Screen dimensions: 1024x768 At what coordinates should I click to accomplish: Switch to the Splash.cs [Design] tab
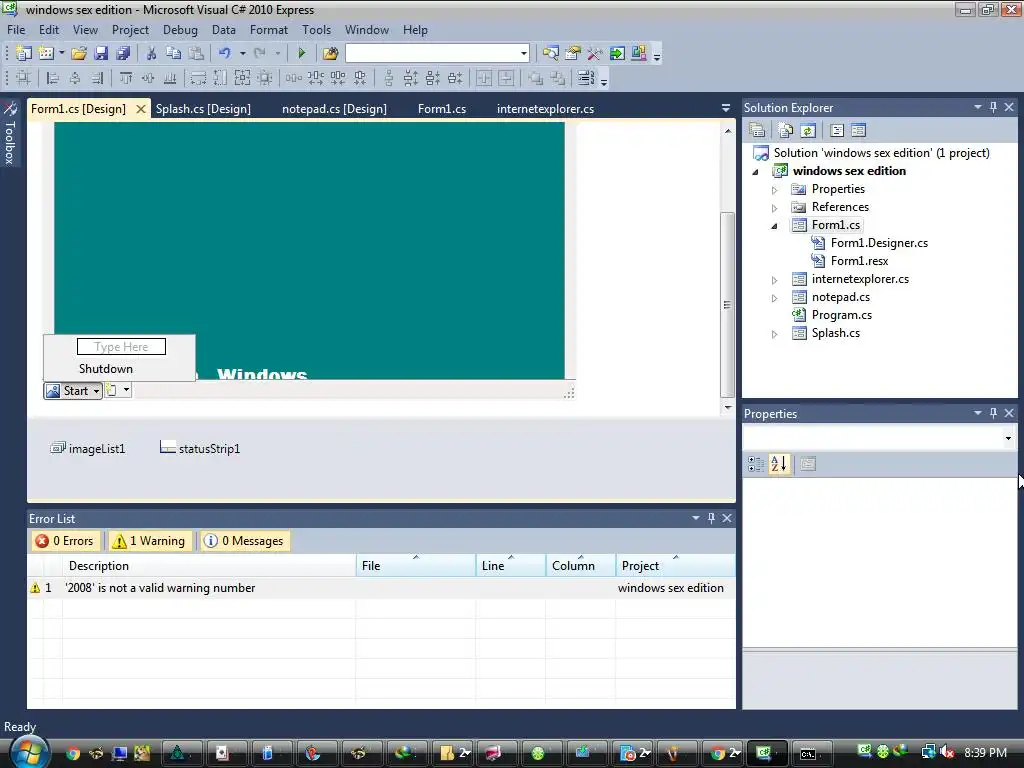pyautogui.click(x=203, y=109)
